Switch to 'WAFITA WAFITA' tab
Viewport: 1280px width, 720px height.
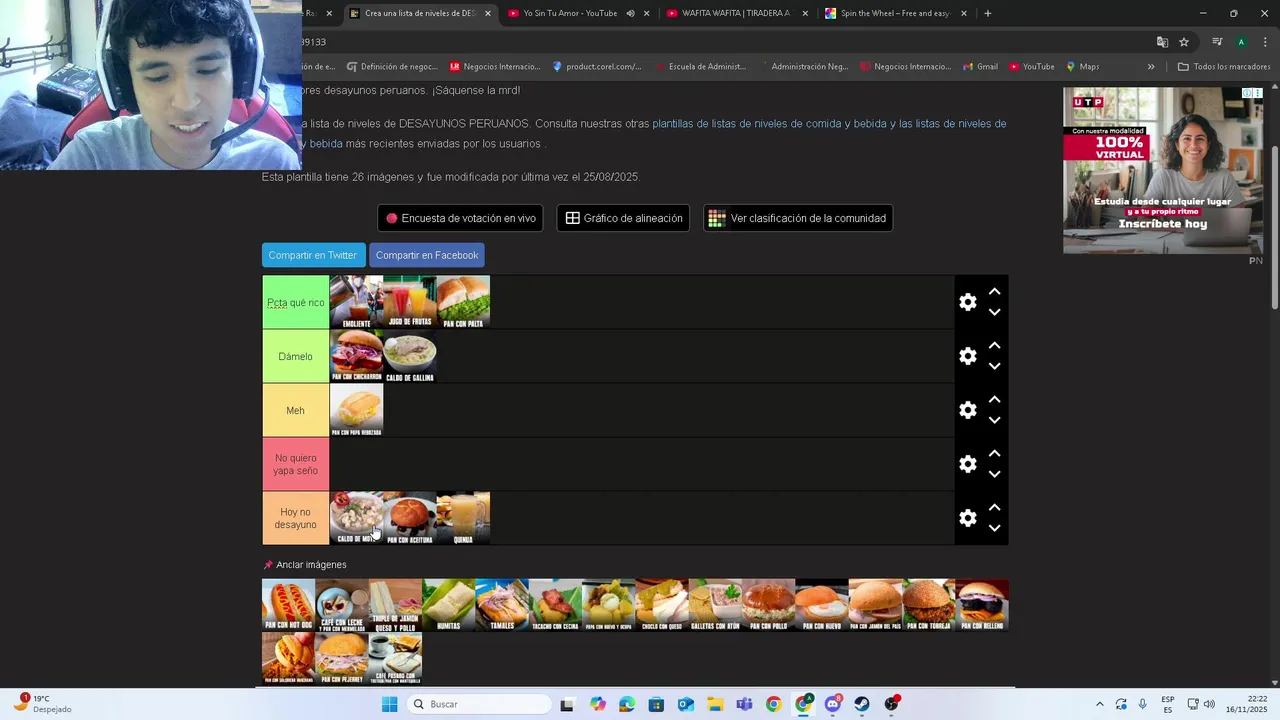[735, 13]
